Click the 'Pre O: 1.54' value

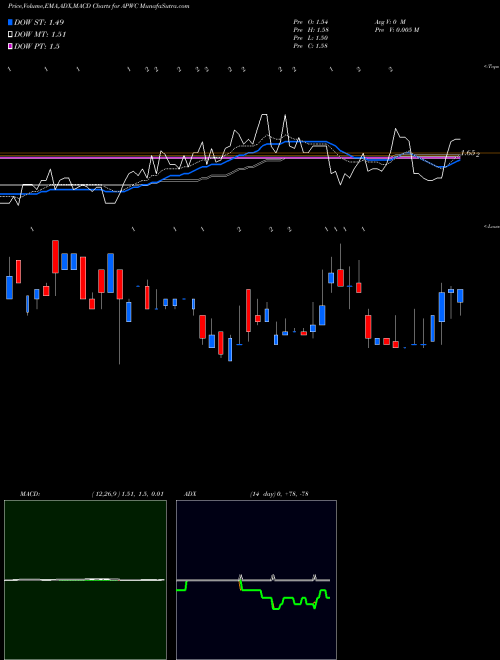(x=311, y=21)
